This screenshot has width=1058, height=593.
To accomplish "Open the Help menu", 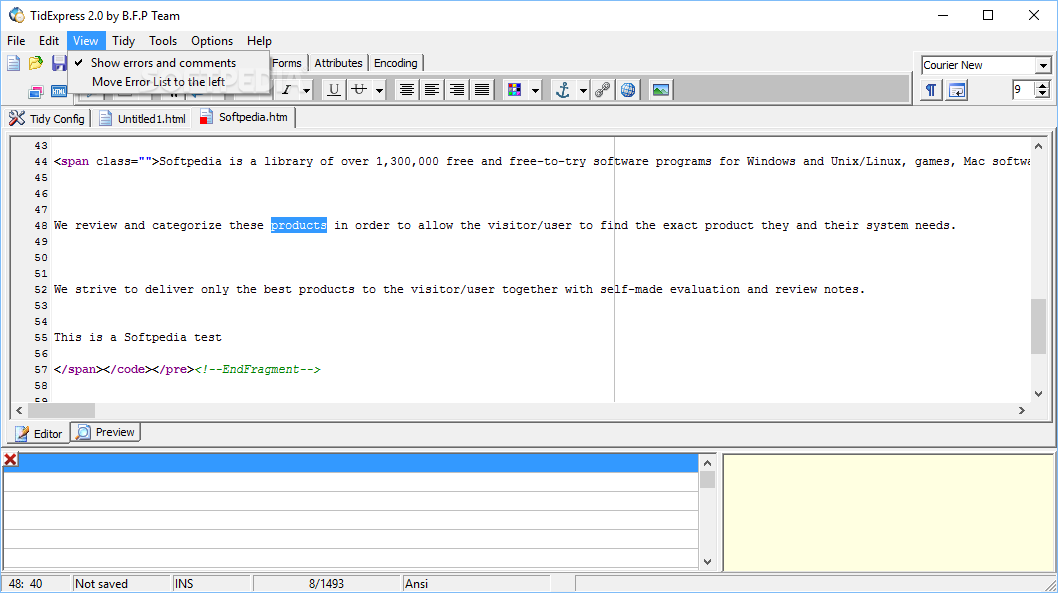I will [259, 41].
